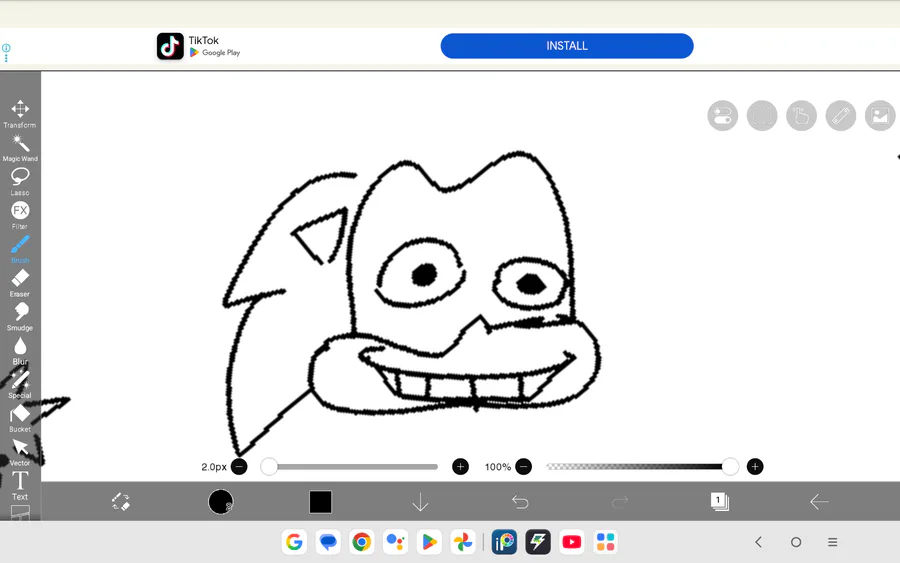Screen dimensions: 900x563
Task: Go back with the left arrow
Action: tap(819, 502)
